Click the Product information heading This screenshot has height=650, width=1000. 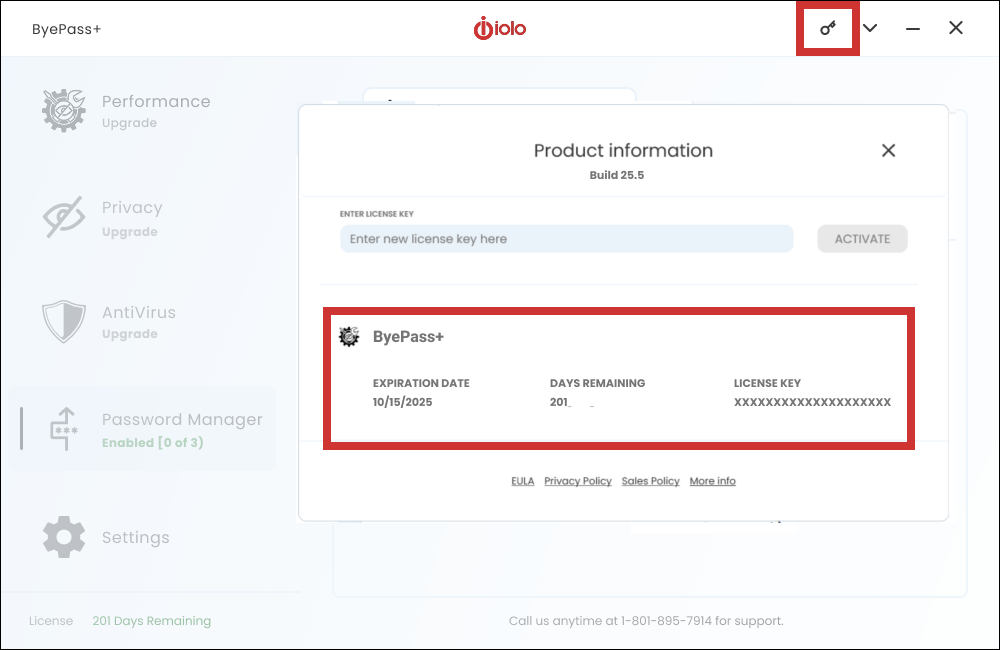[x=623, y=151]
